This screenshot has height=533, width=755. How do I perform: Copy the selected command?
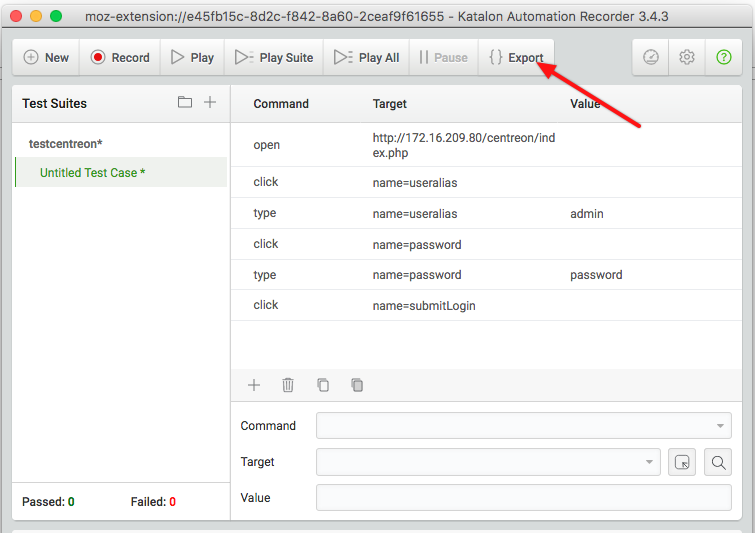[323, 385]
